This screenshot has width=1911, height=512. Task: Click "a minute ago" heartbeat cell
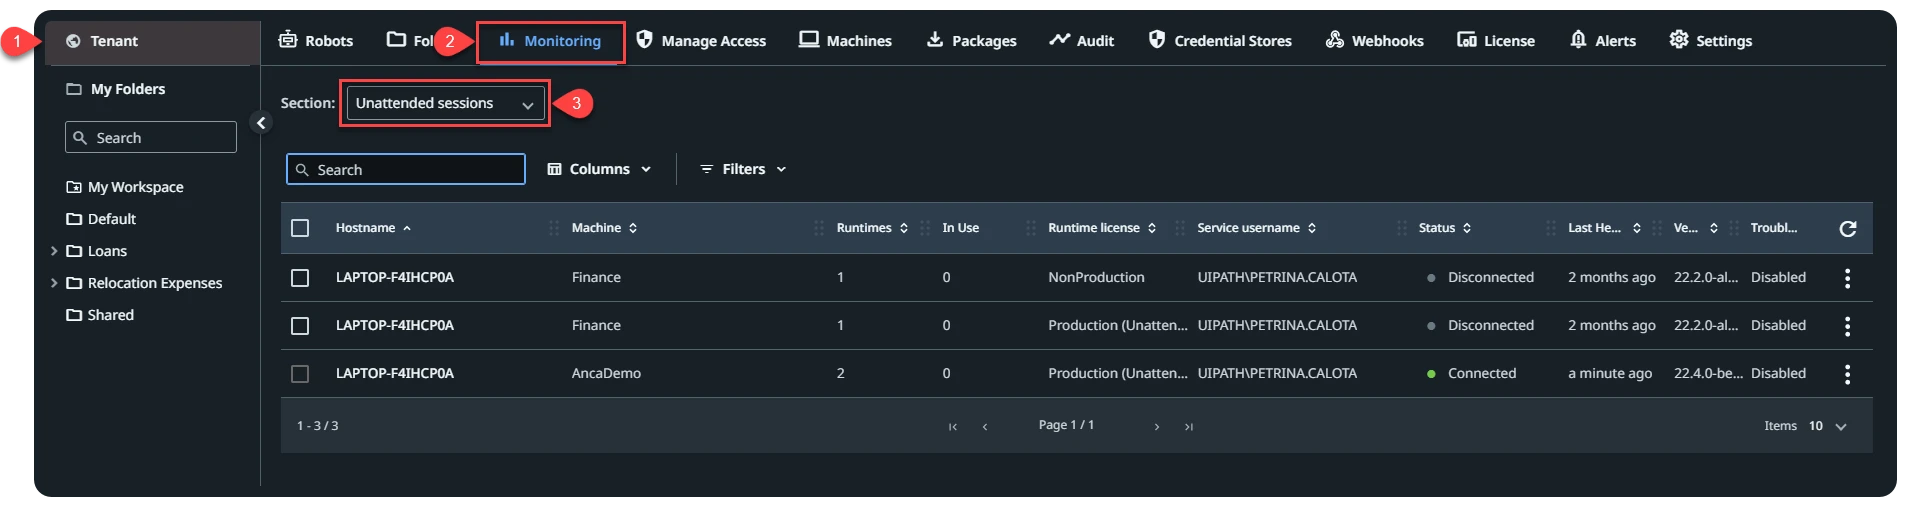pos(1609,373)
